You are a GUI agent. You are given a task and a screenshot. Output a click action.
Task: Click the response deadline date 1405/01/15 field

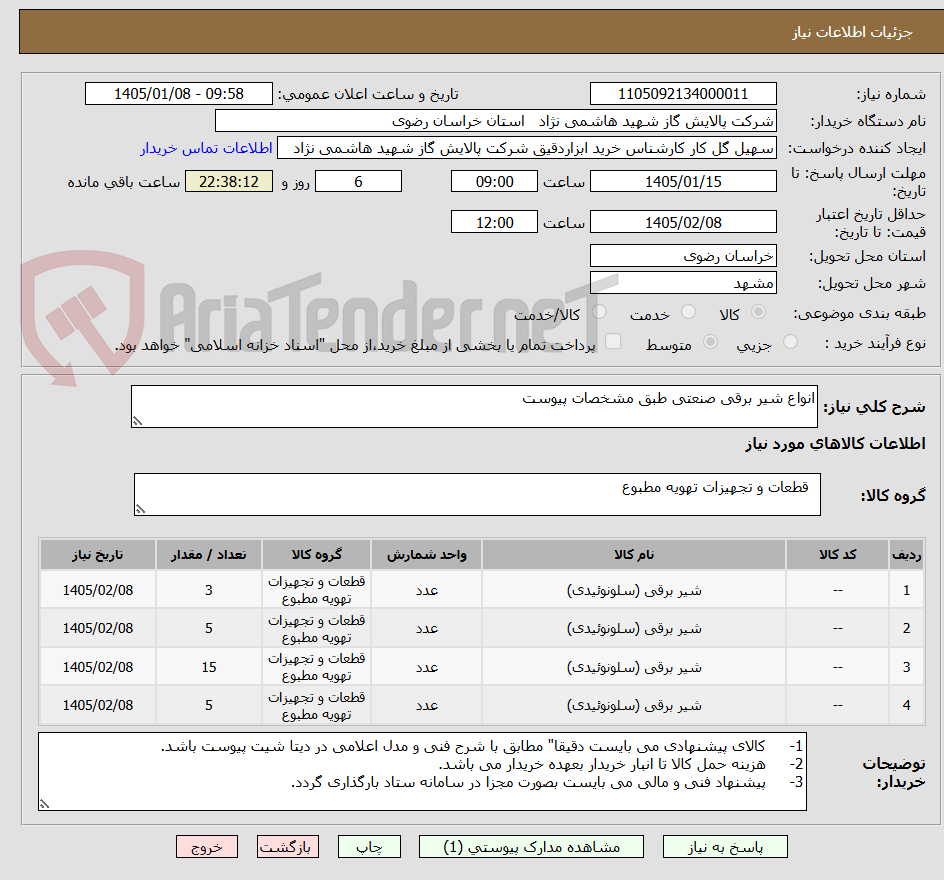coord(683,181)
